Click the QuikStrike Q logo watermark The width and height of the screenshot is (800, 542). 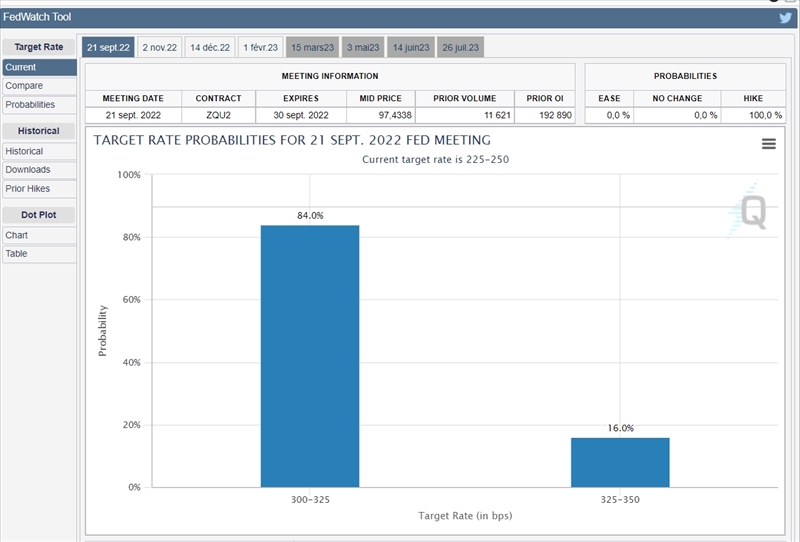click(x=748, y=211)
